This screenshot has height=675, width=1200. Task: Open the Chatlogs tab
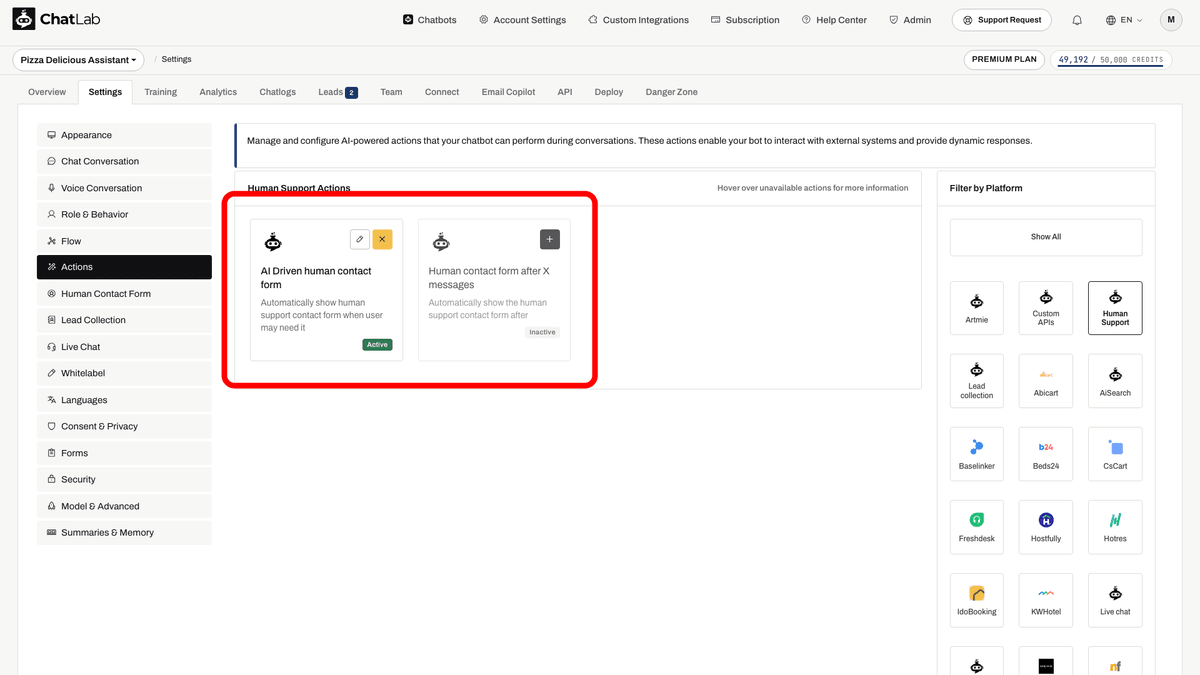[278, 92]
